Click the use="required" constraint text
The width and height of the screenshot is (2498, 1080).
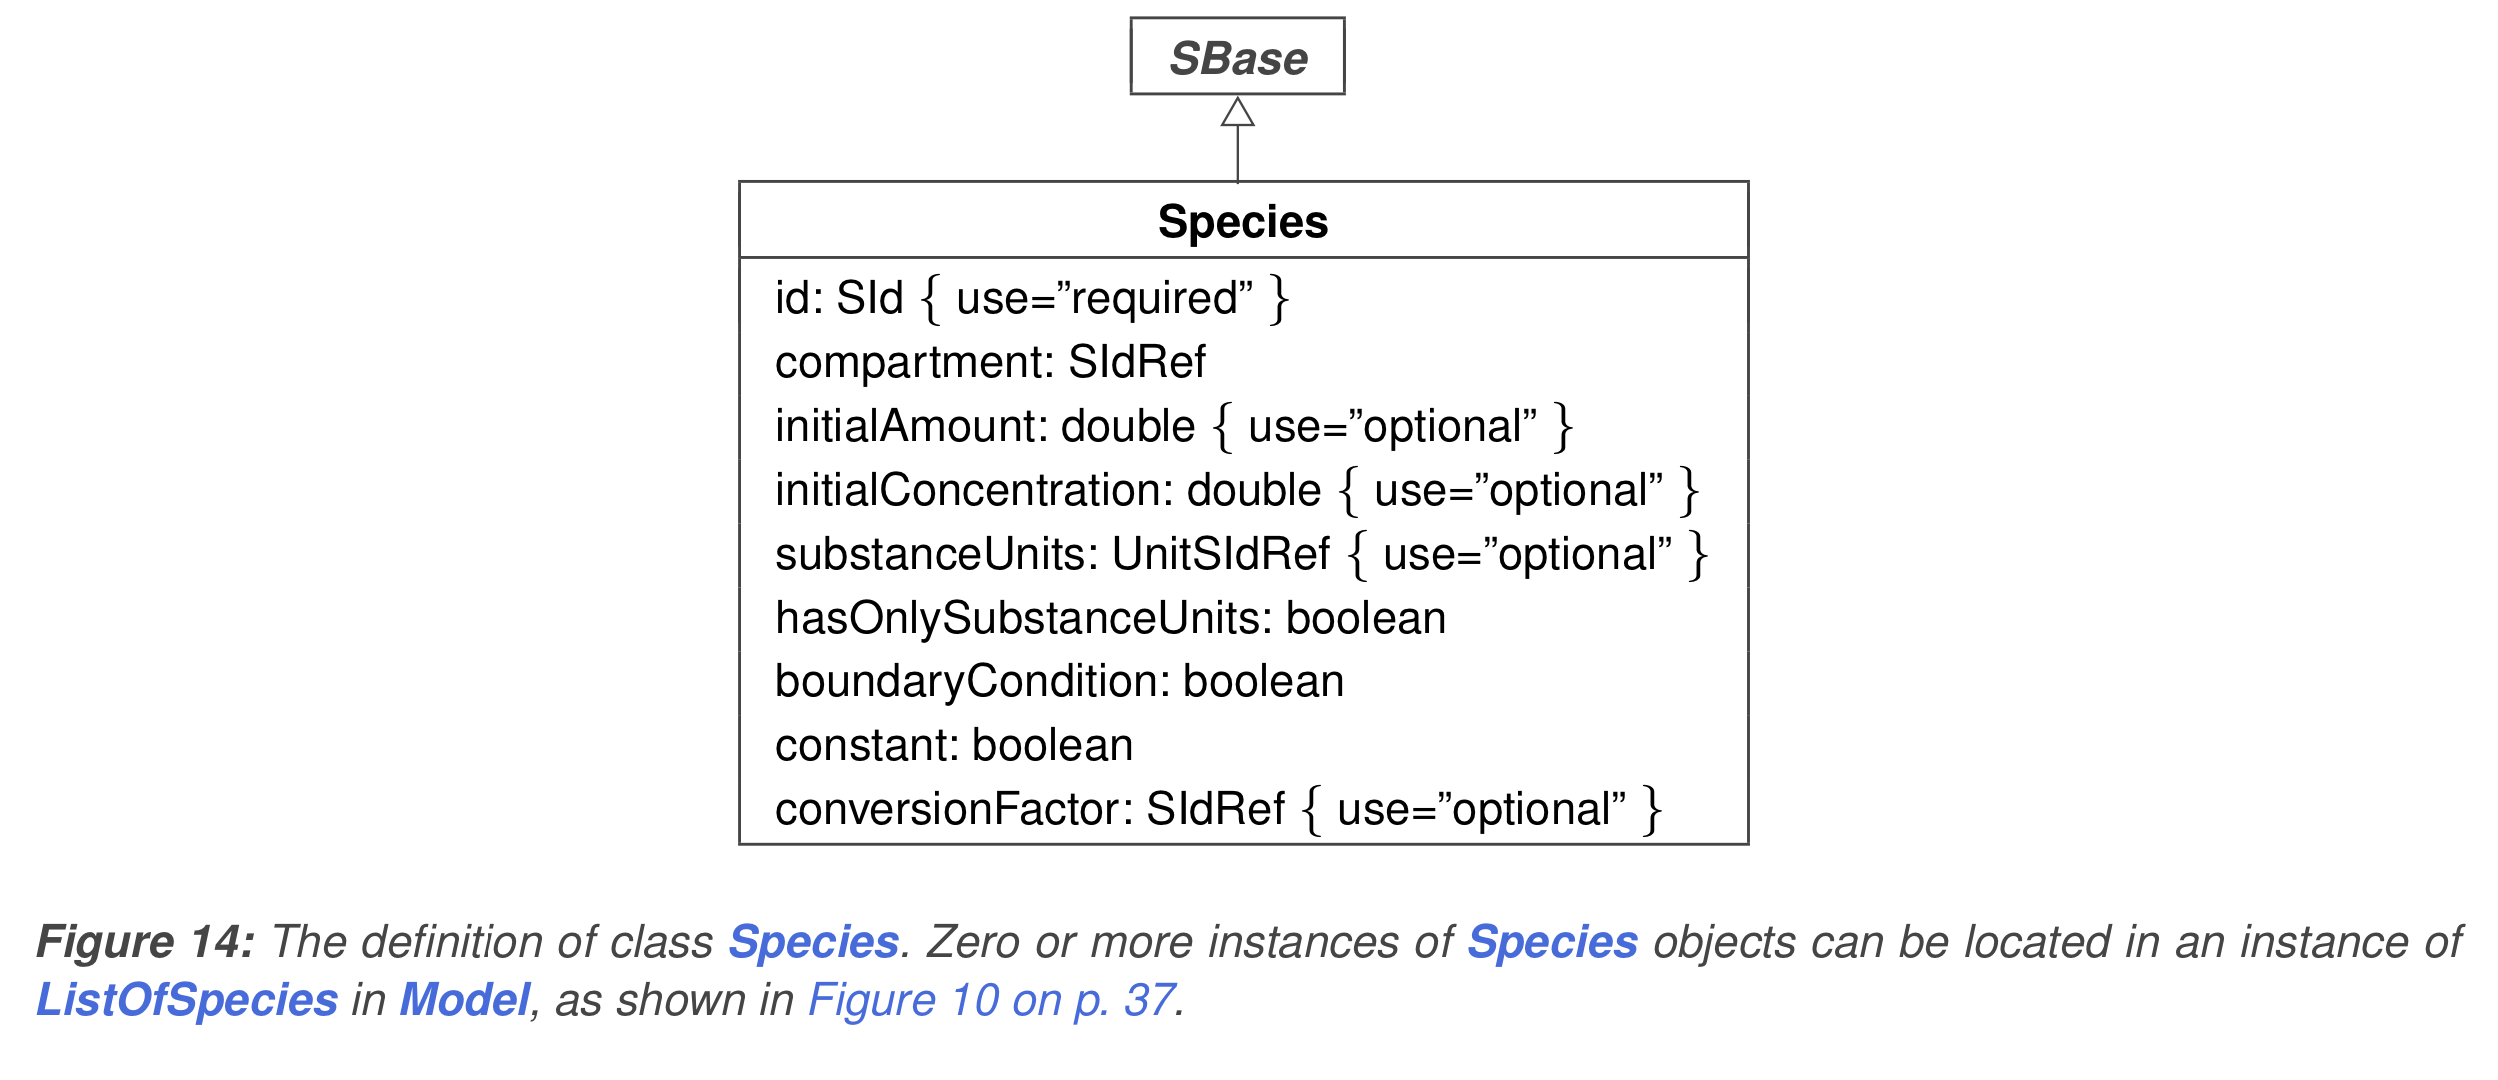[x=1104, y=298]
